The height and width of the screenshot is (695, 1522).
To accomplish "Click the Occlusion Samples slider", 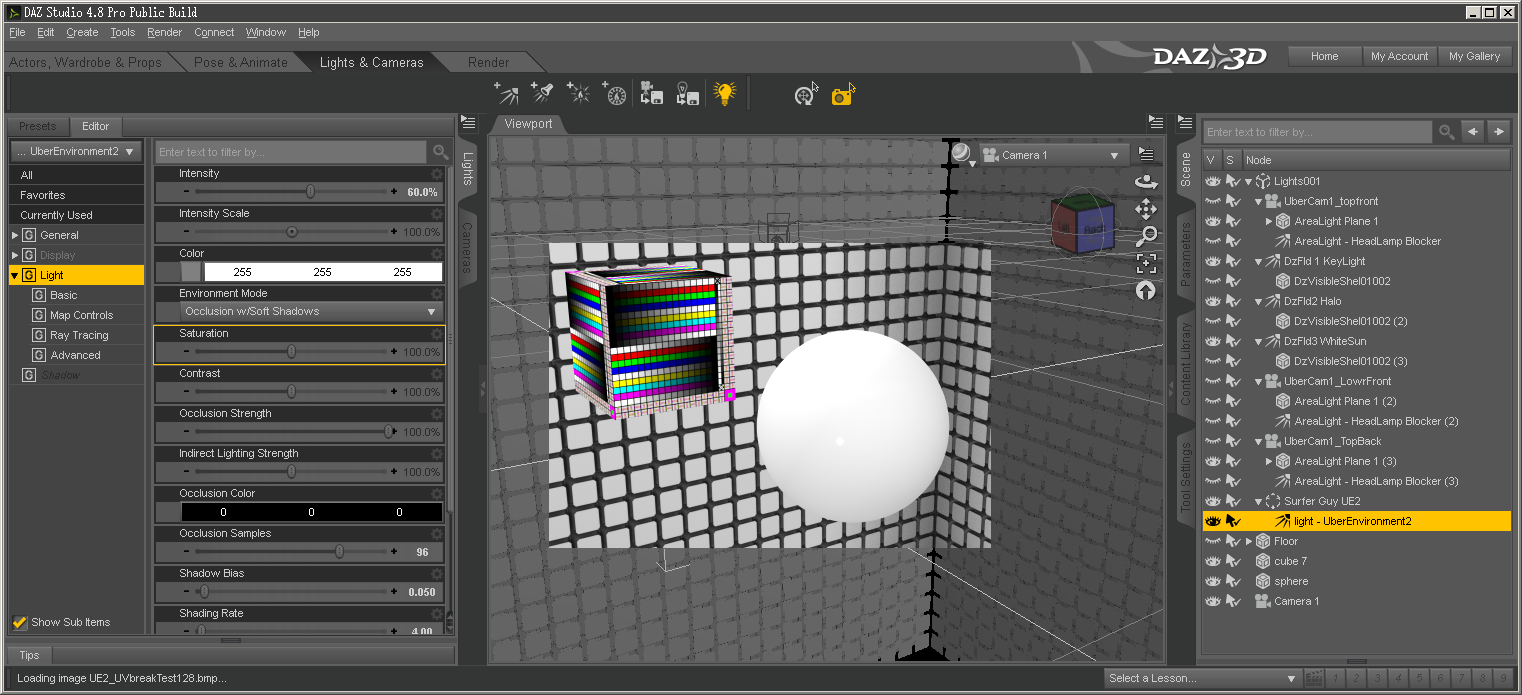I will tap(291, 551).
